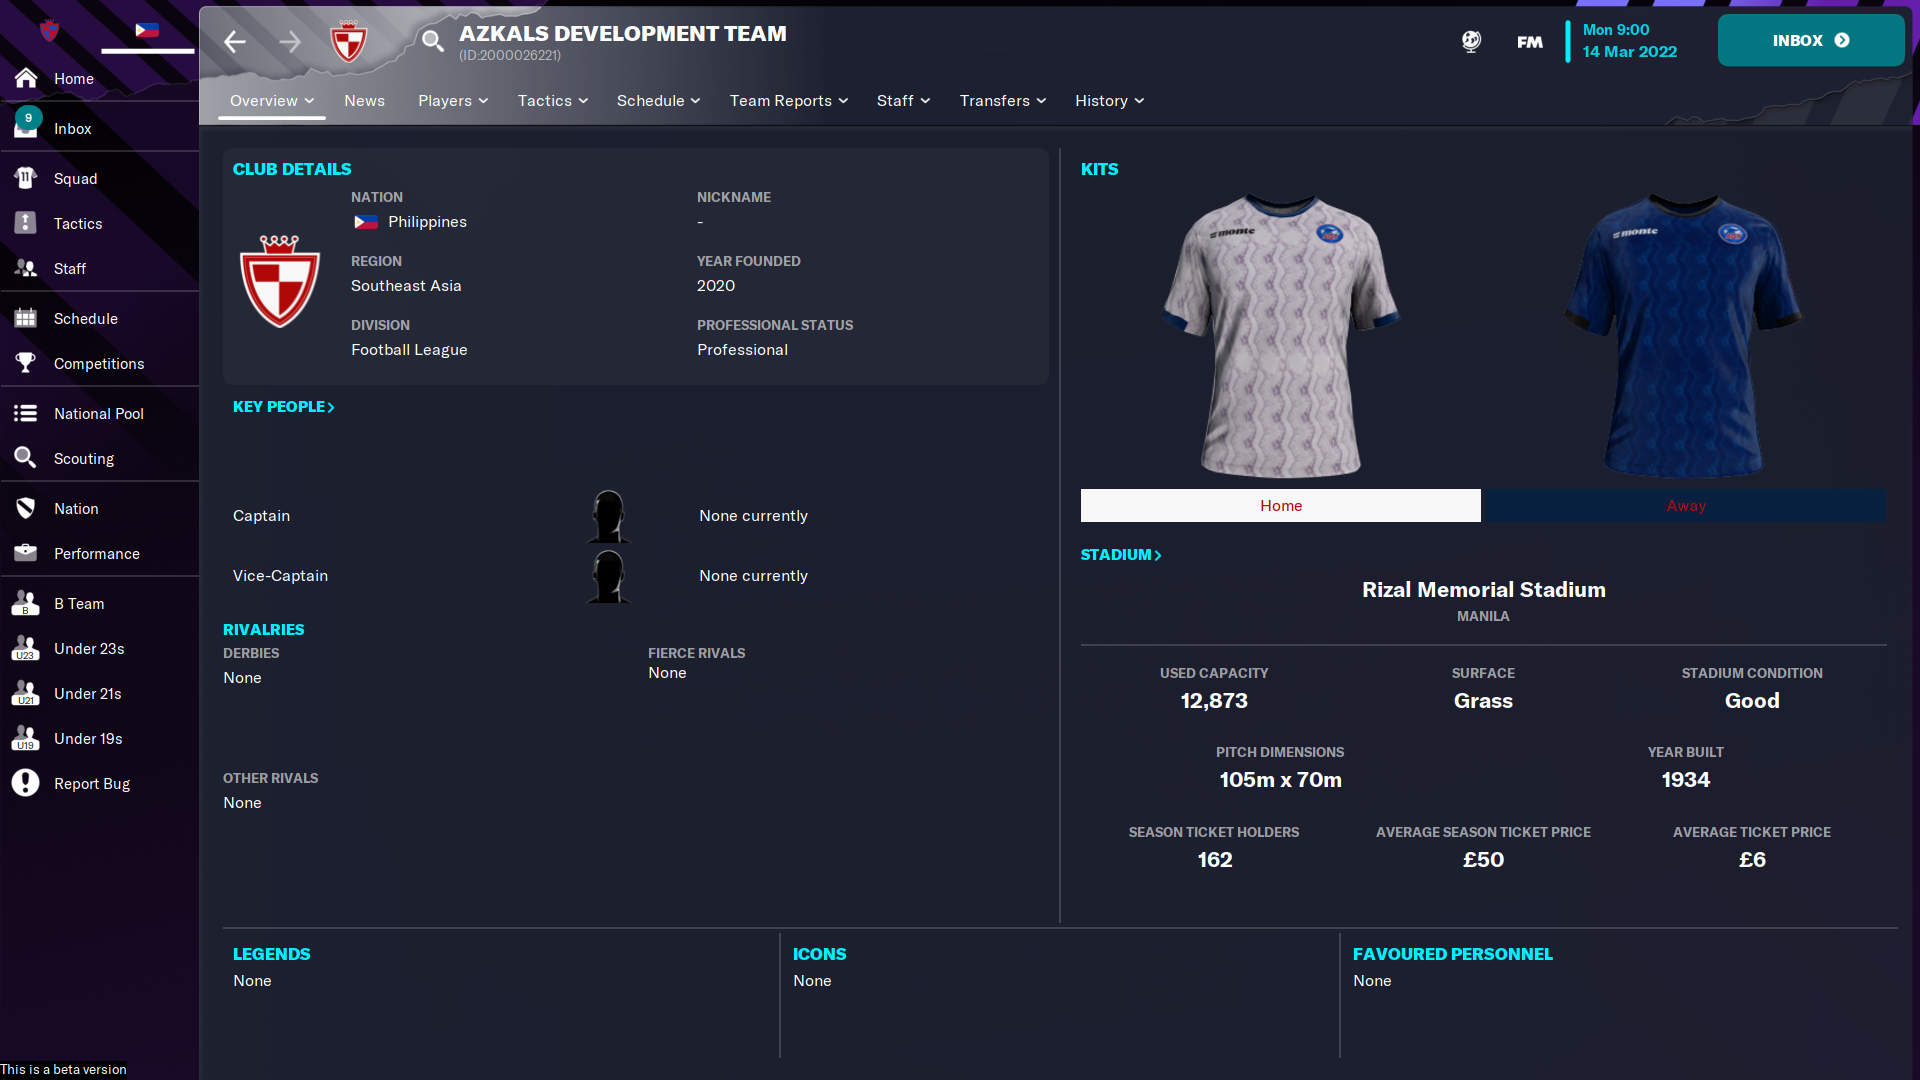Click the Football League division link
This screenshot has width=1920, height=1080.
pos(409,350)
